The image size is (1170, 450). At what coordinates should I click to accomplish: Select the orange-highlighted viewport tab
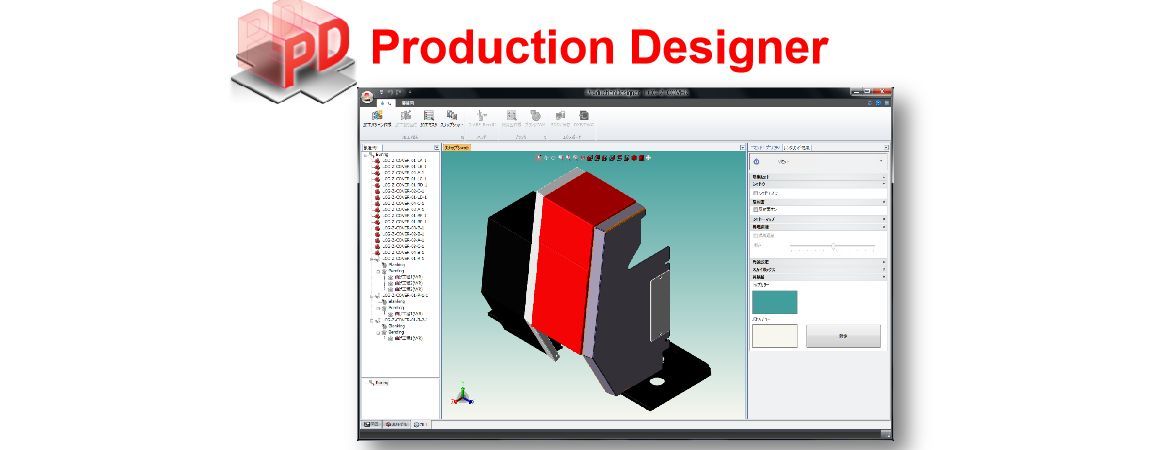457,148
